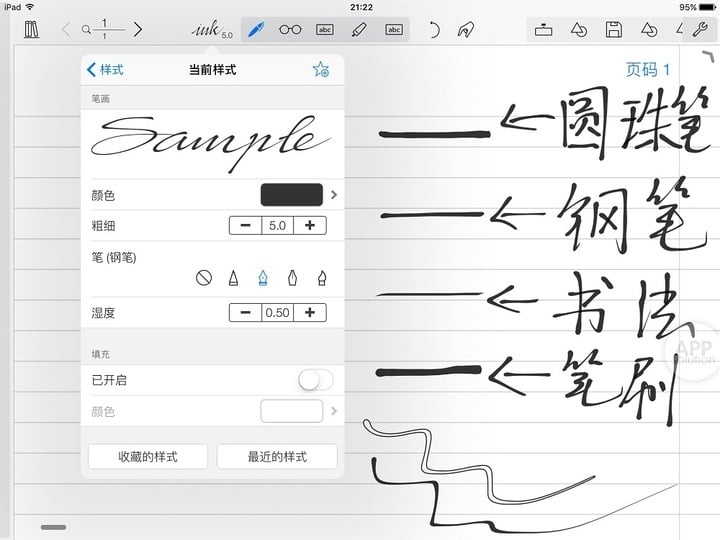Open the shapes tool beside toolbox
This screenshot has height=540, width=720.
pyautogui.click(x=579, y=30)
